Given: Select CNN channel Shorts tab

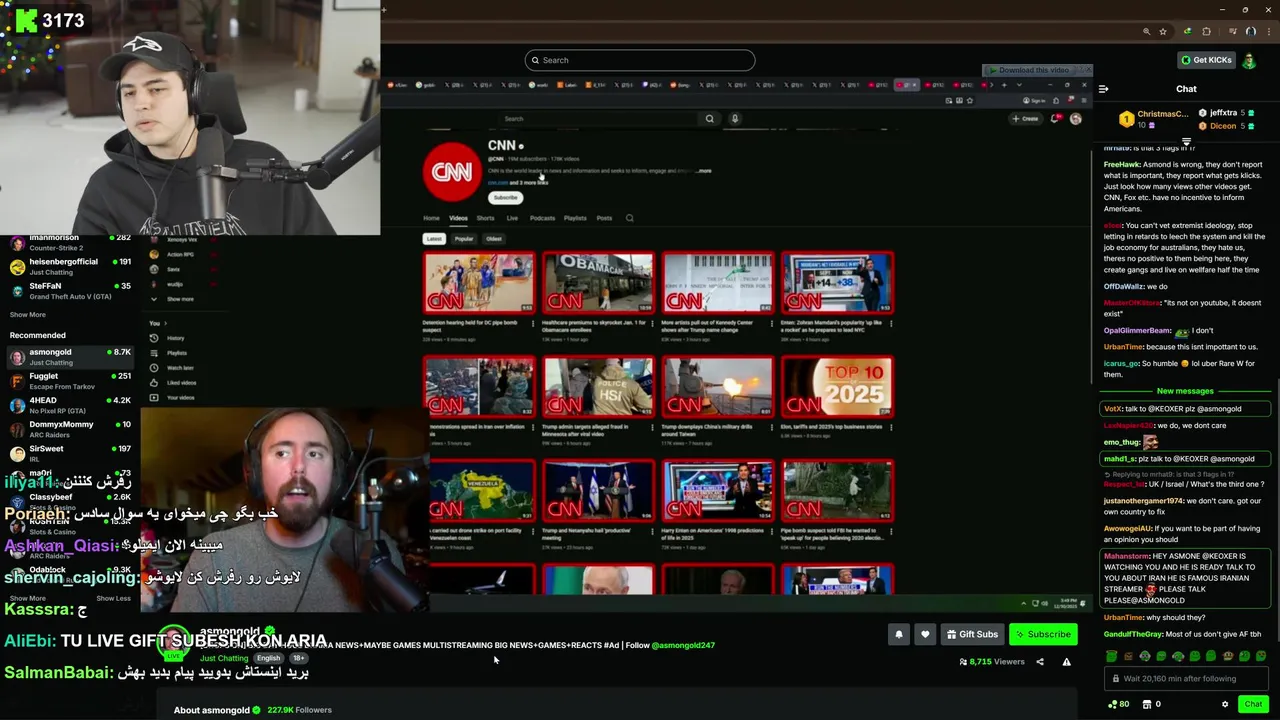Looking at the screenshot, I should click(x=485, y=218).
